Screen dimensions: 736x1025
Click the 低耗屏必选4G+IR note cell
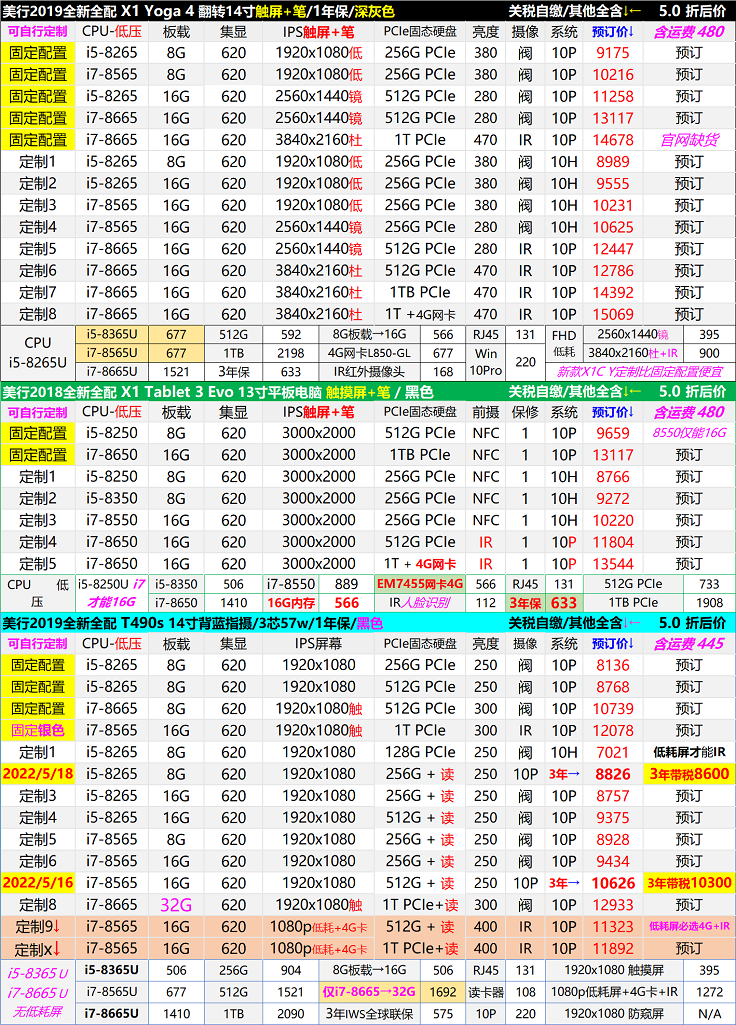689,927
